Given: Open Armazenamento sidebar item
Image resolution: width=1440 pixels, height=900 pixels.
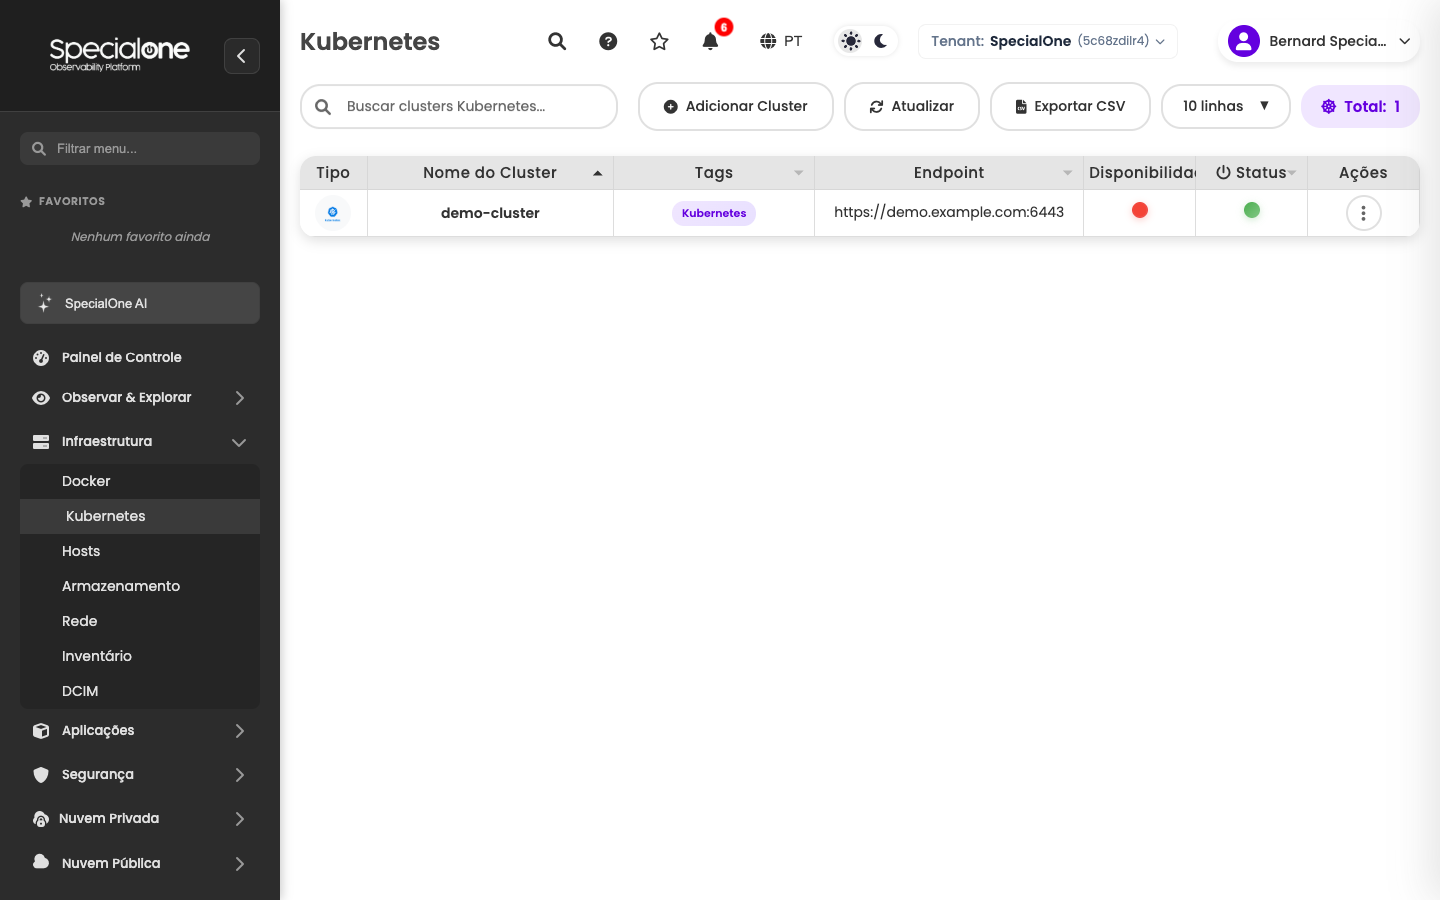Looking at the screenshot, I should [140, 586].
